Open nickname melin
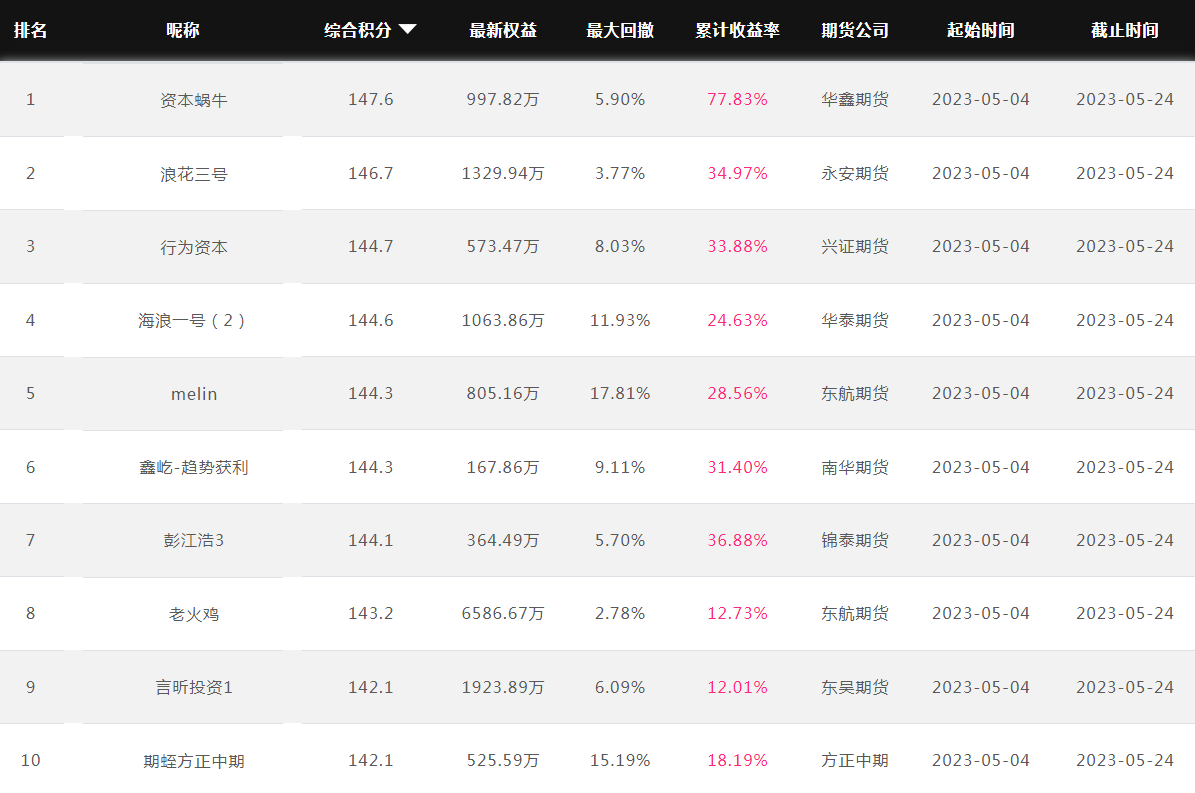 click(x=194, y=394)
